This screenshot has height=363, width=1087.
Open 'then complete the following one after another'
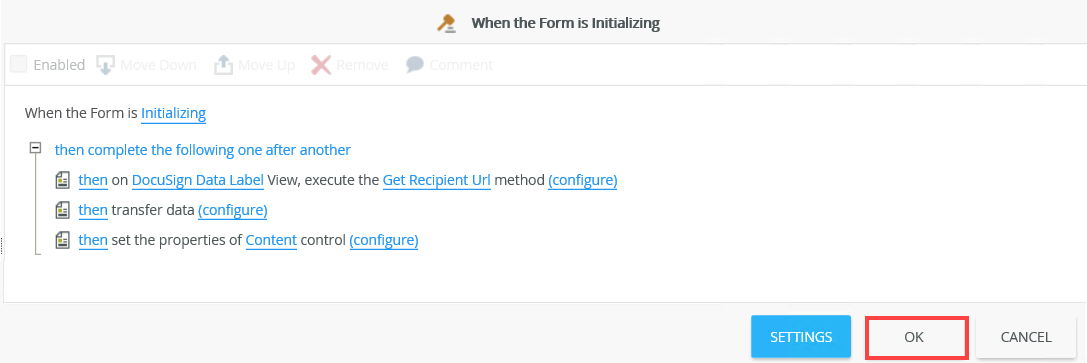(202, 150)
